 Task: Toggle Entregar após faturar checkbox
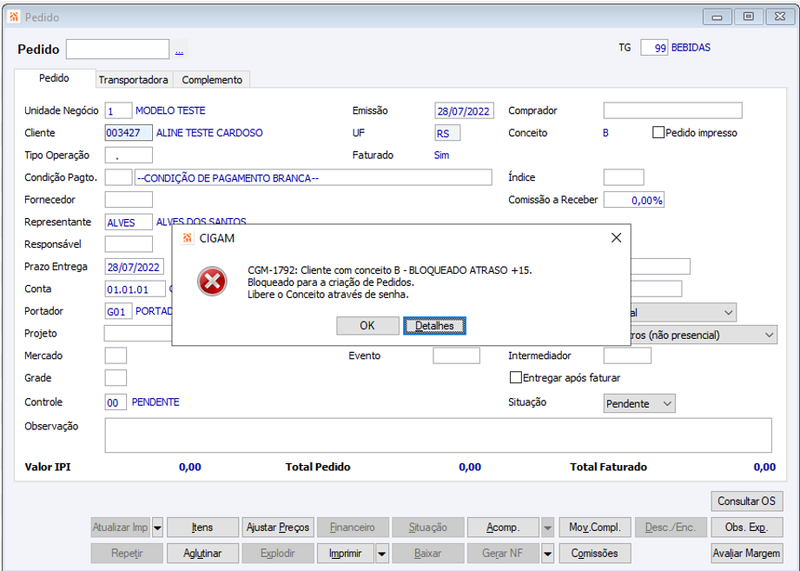pos(516,378)
